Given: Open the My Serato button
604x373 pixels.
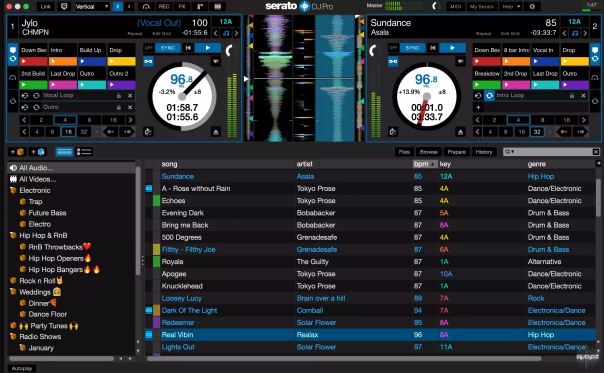Looking at the screenshot, I should click(x=482, y=7).
